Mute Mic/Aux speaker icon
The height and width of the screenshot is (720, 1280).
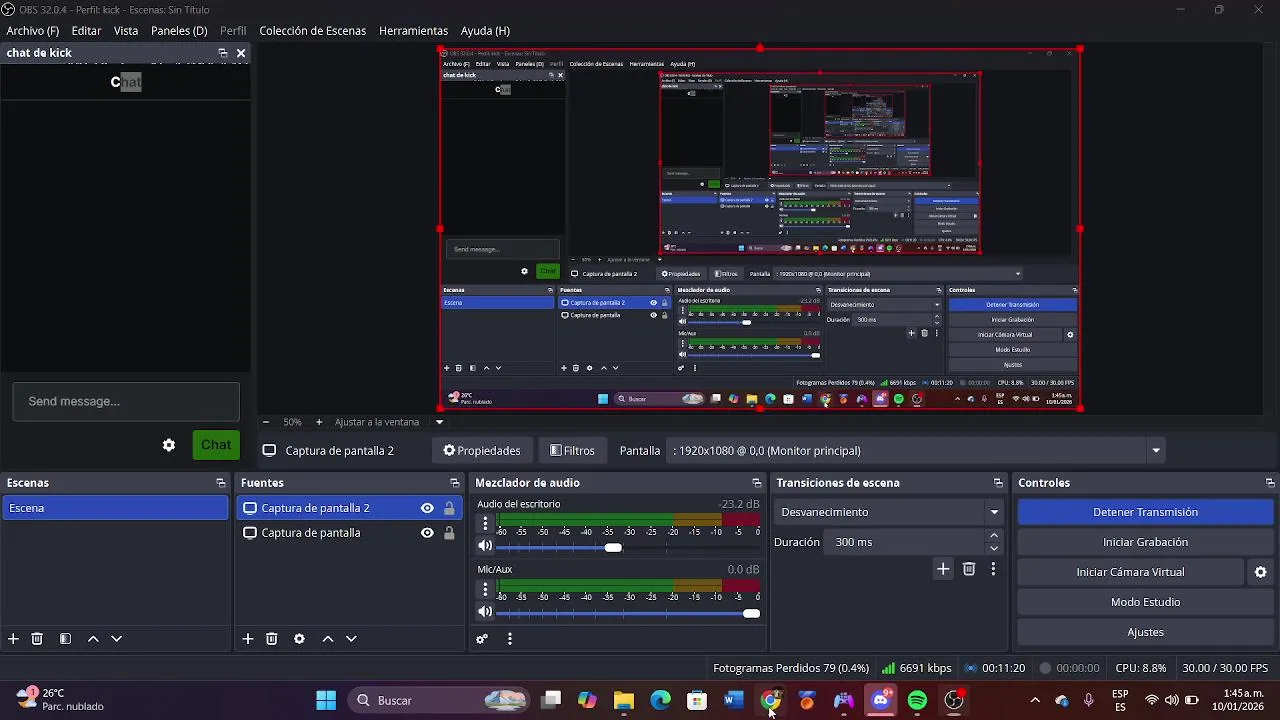(485, 612)
